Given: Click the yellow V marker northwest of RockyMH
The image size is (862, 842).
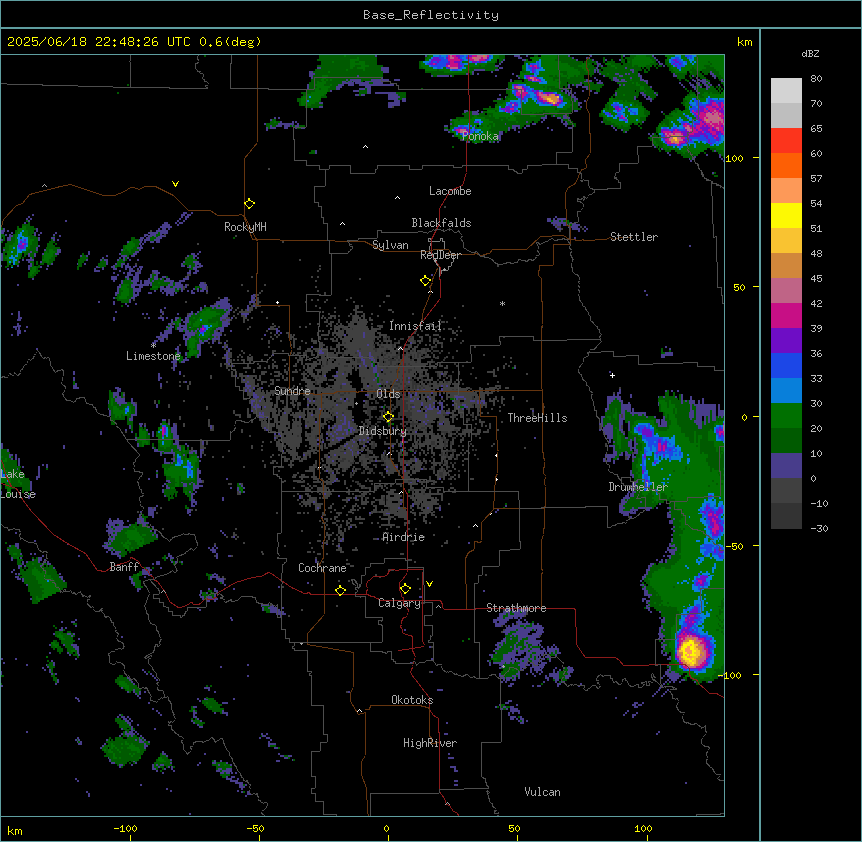Looking at the screenshot, I should coord(175,184).
